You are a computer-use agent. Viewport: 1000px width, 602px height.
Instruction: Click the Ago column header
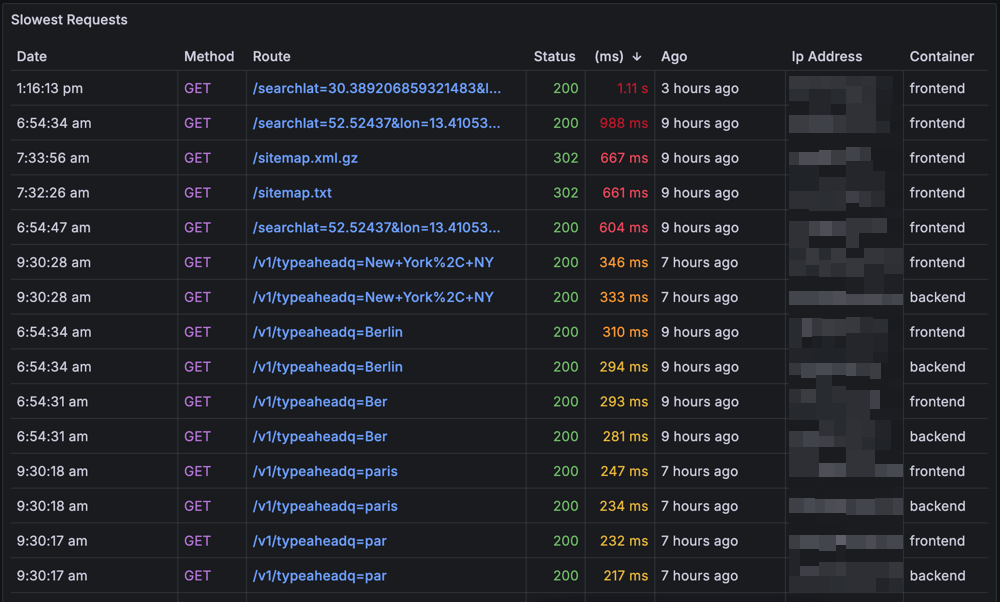pos(674,57)
